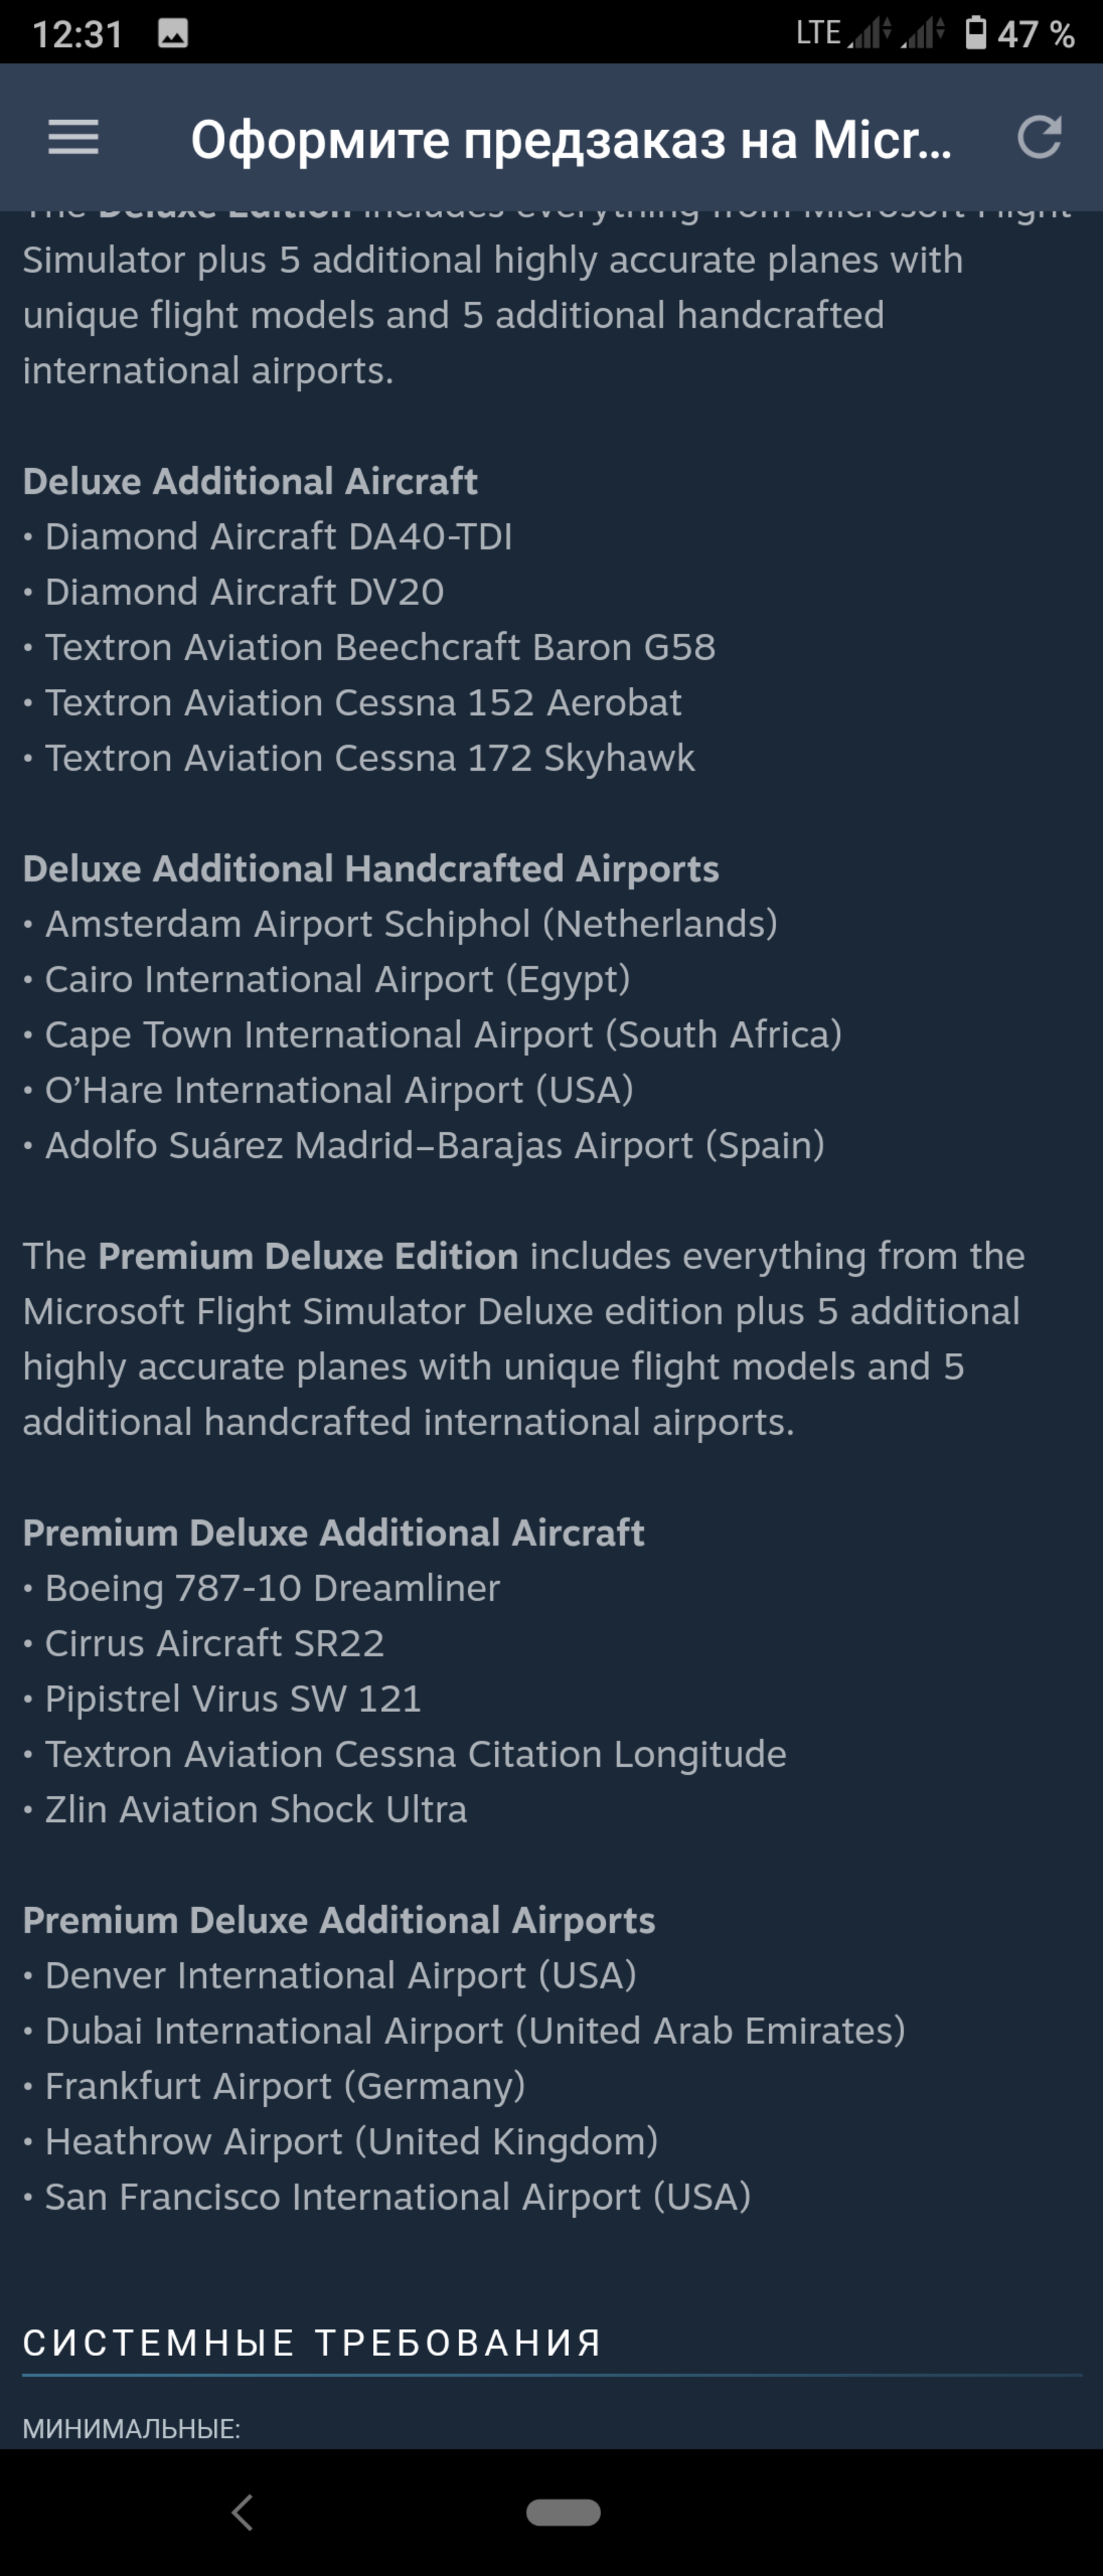Tap the 'Deluxe Additional Handcrafted Airports' heading

(370, 868)
